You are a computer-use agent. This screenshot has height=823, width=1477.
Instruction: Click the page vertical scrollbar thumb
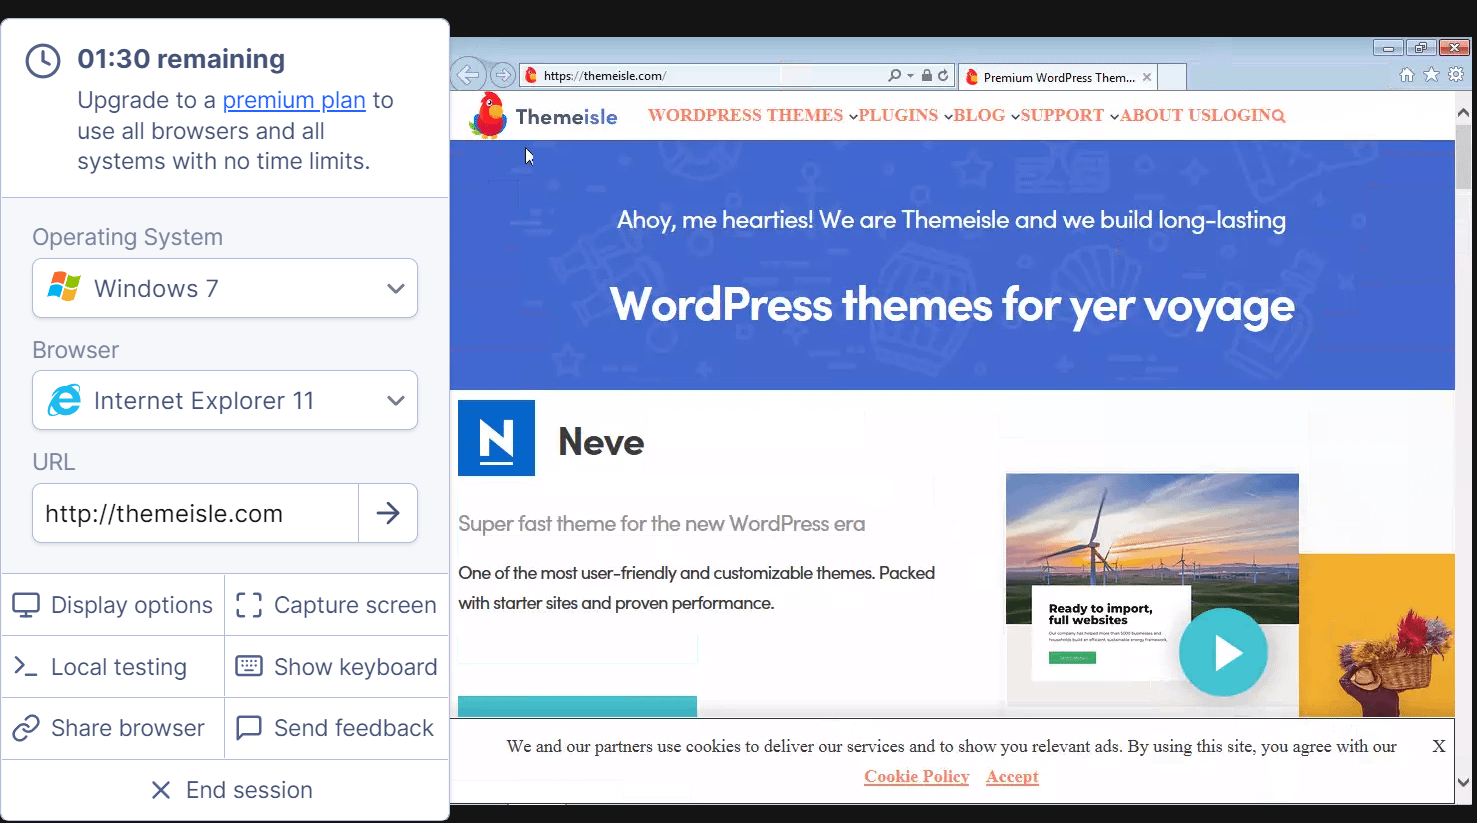tap(1464, 157)
